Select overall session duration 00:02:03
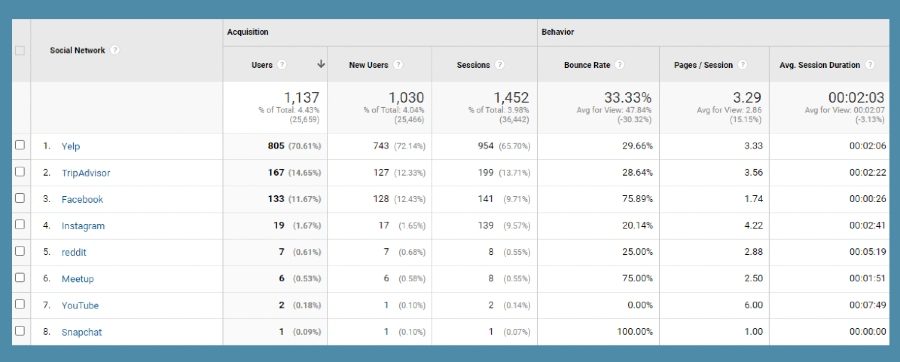The image size is (900, 362). 856,98
